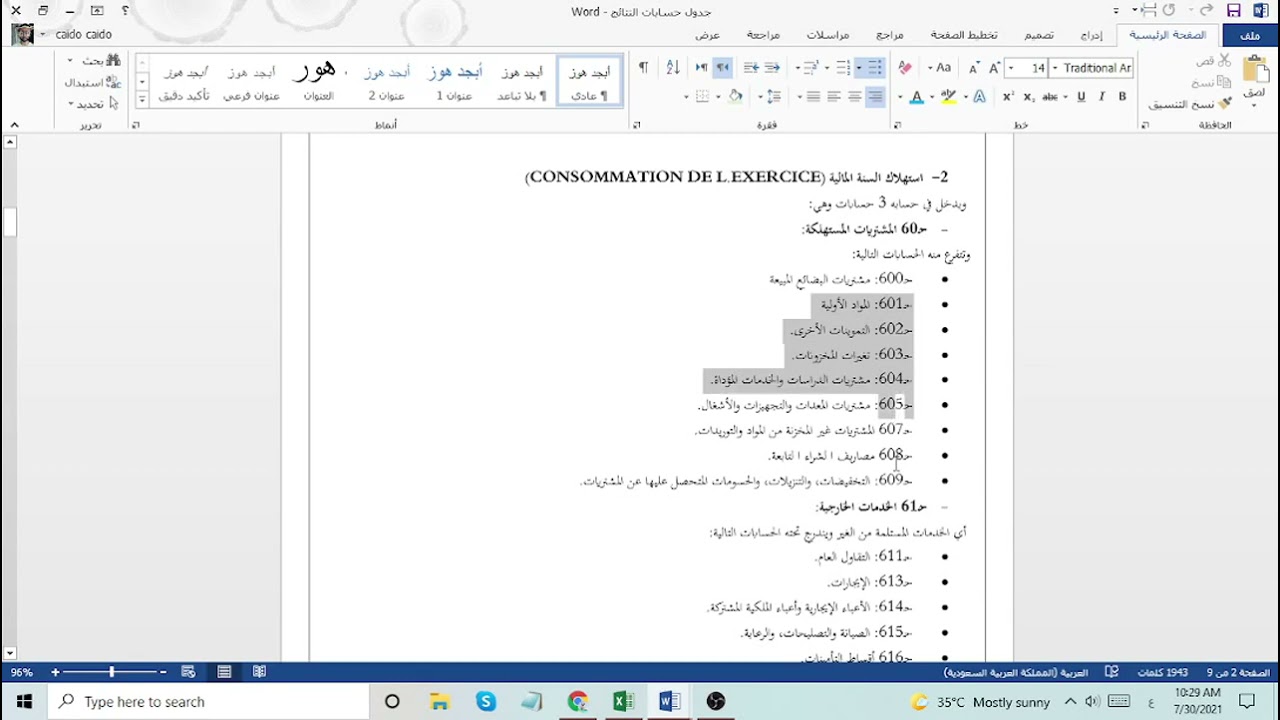Toggle Strikethrough (abc) formatting
This screenshot has height=720, width=1280.
[1050, 97]
